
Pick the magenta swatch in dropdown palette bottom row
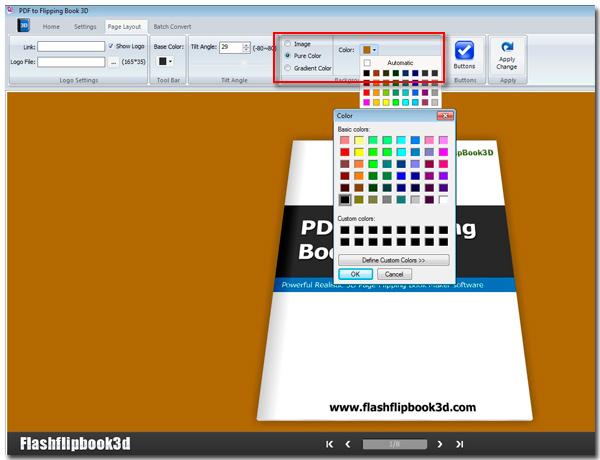point(367,102)
